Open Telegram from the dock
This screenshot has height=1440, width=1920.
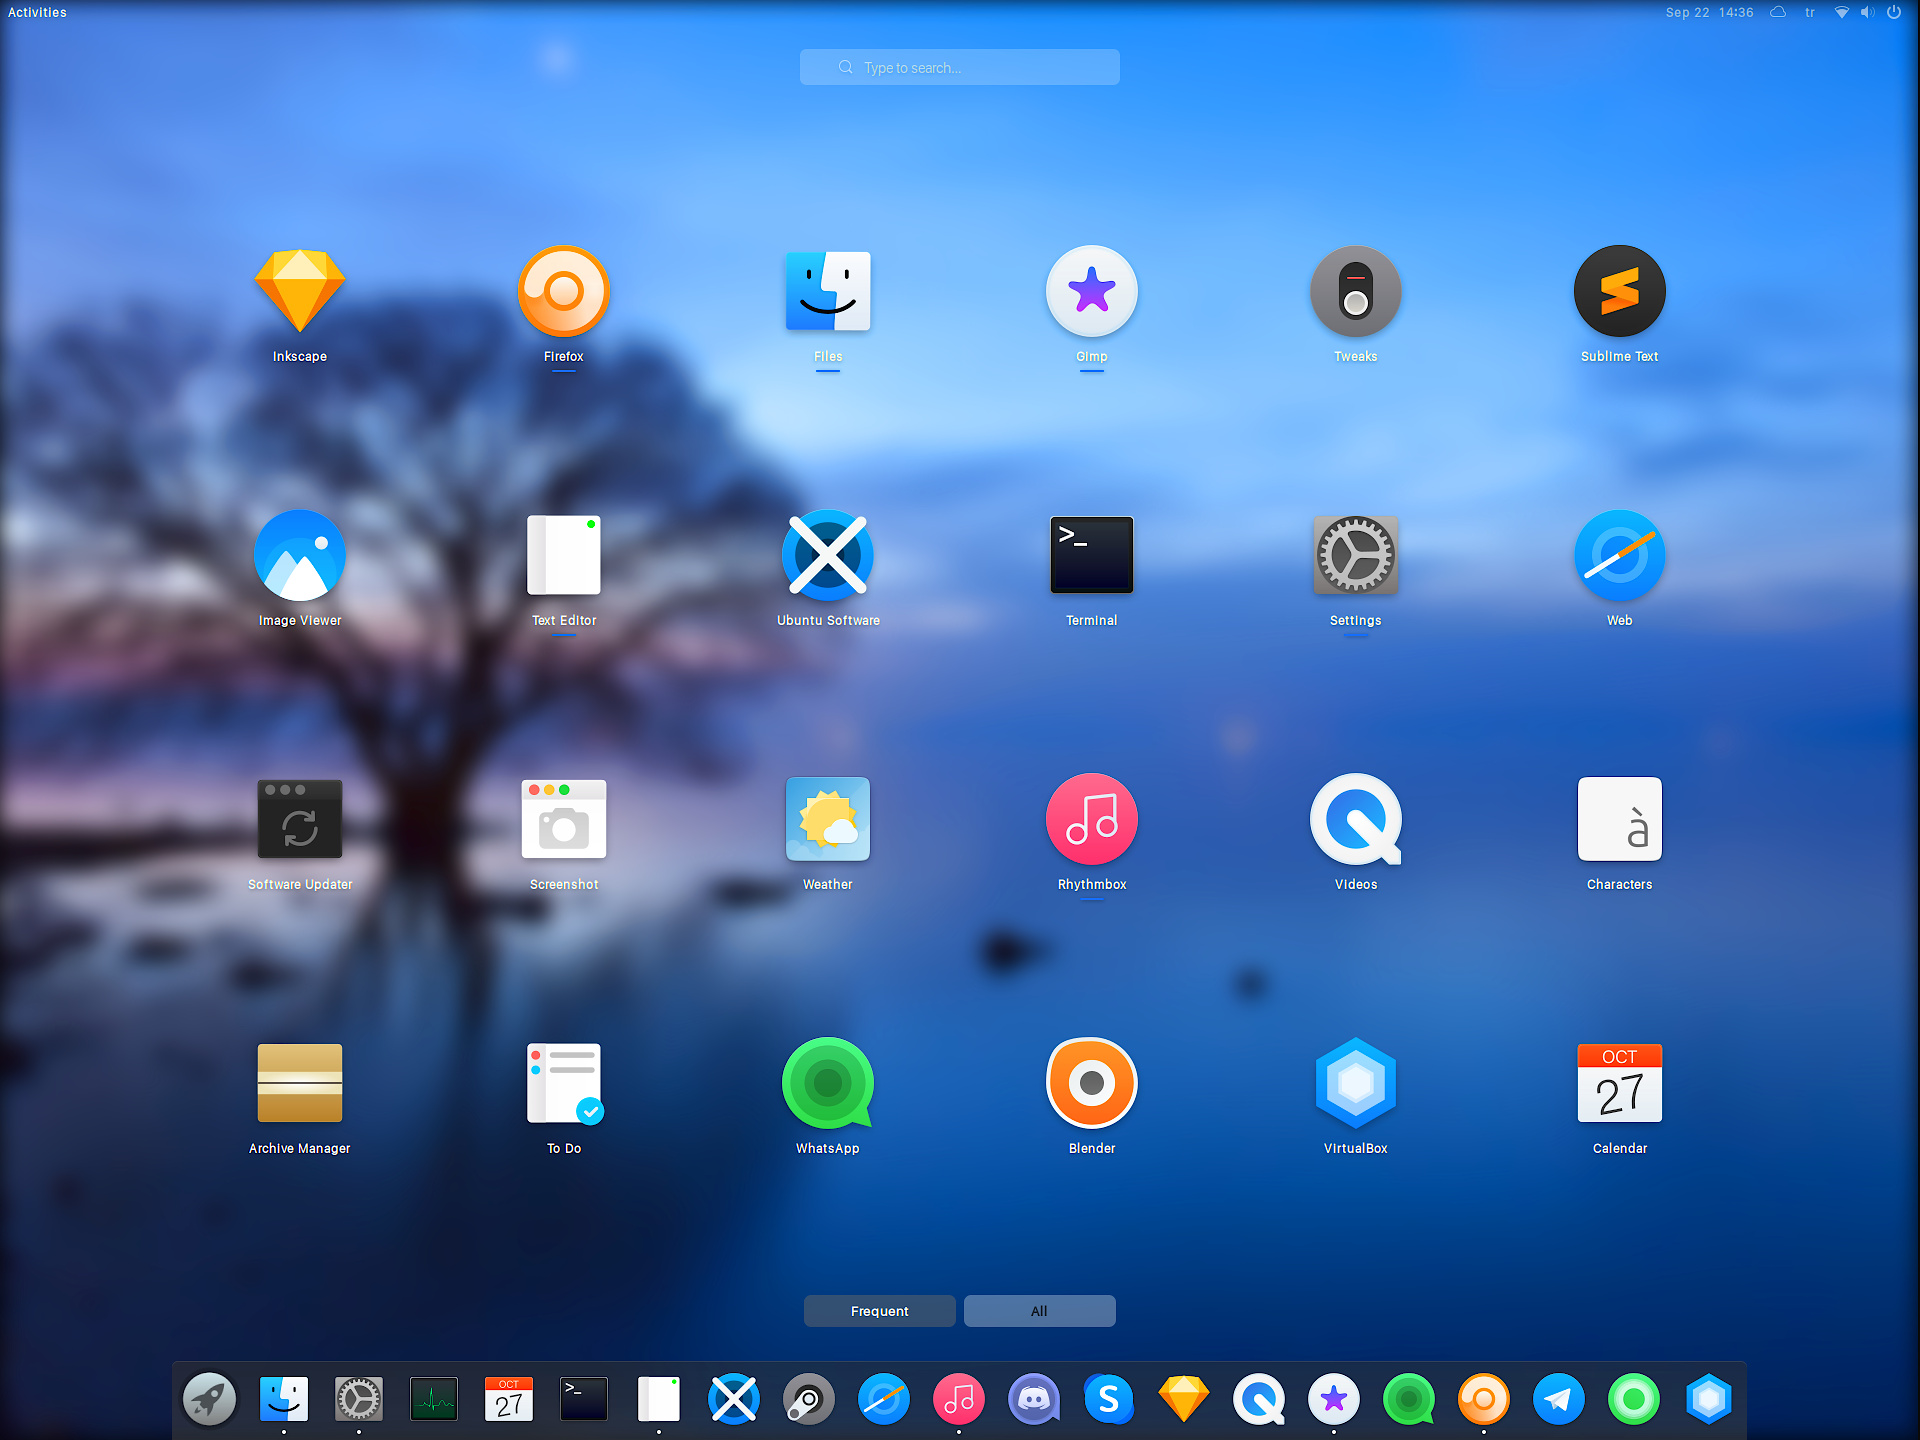coord(1559,1399)
